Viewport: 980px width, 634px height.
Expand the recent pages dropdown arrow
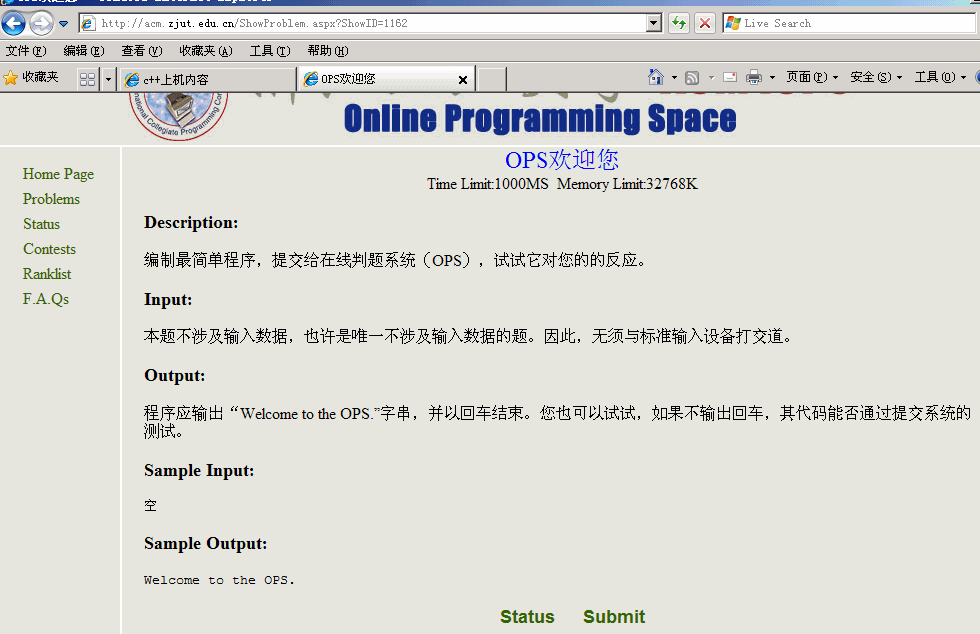tap(64, 23)
